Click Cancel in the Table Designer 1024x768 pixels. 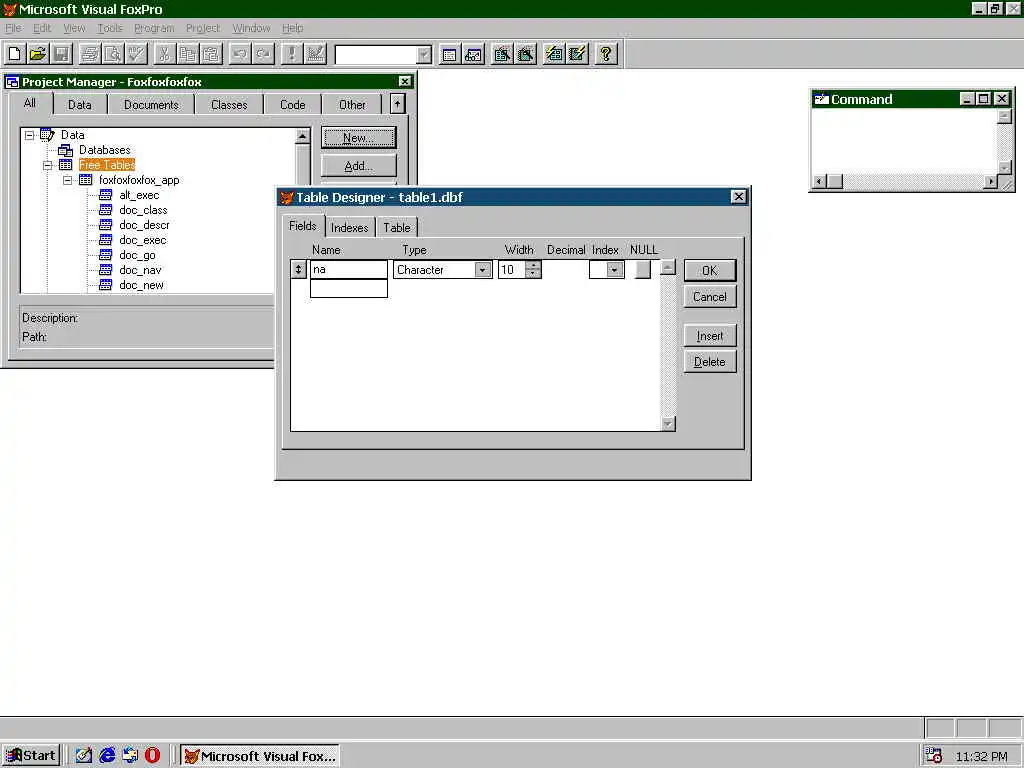pyautogui.click(x=710, y=296)
